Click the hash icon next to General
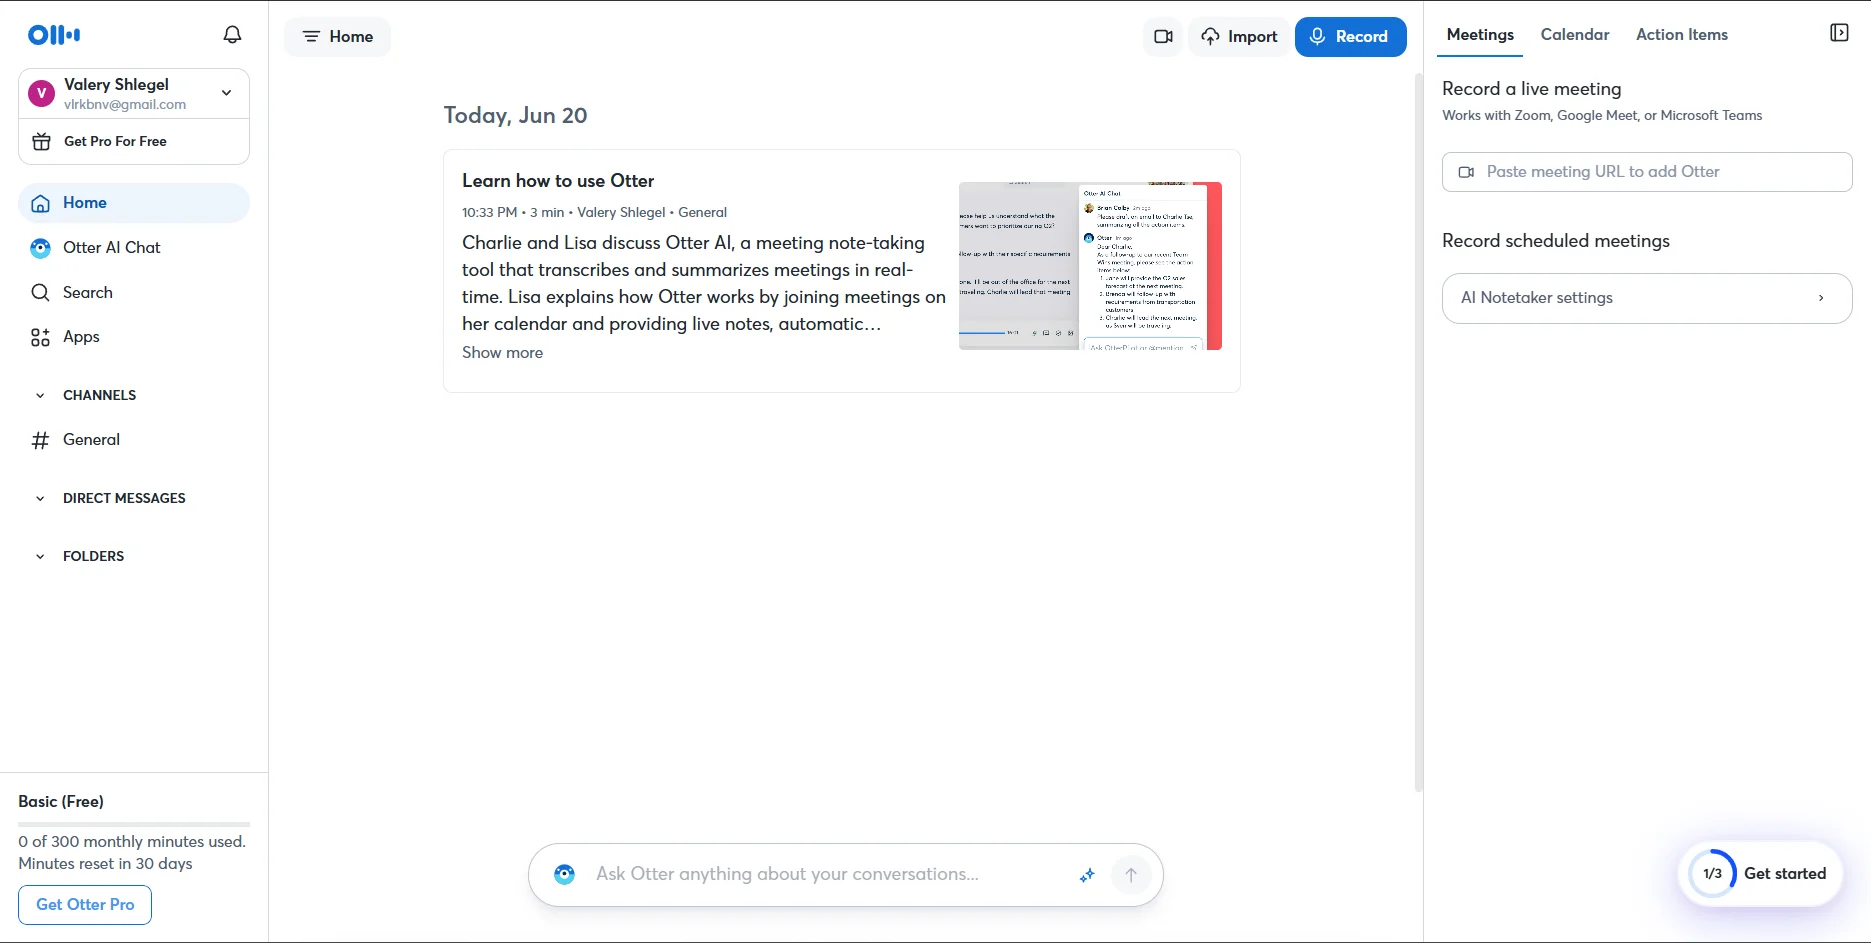The width and height of the screenshot is (1871, 943). click(x=40, y=440)
